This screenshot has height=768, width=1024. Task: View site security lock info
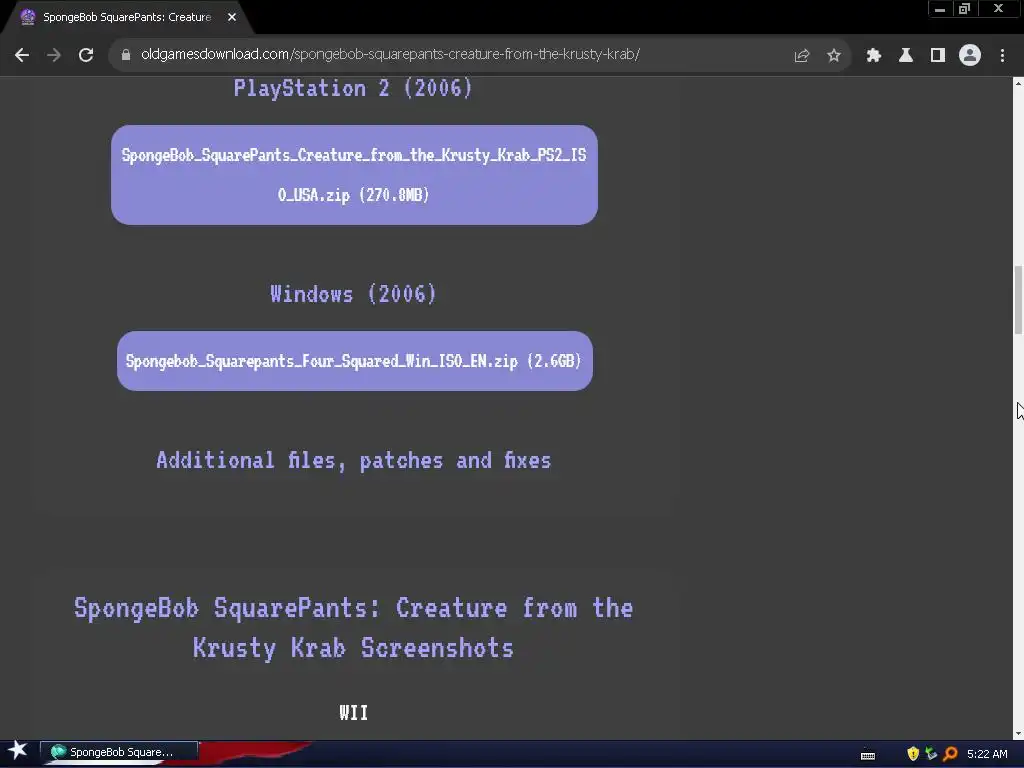126,55
